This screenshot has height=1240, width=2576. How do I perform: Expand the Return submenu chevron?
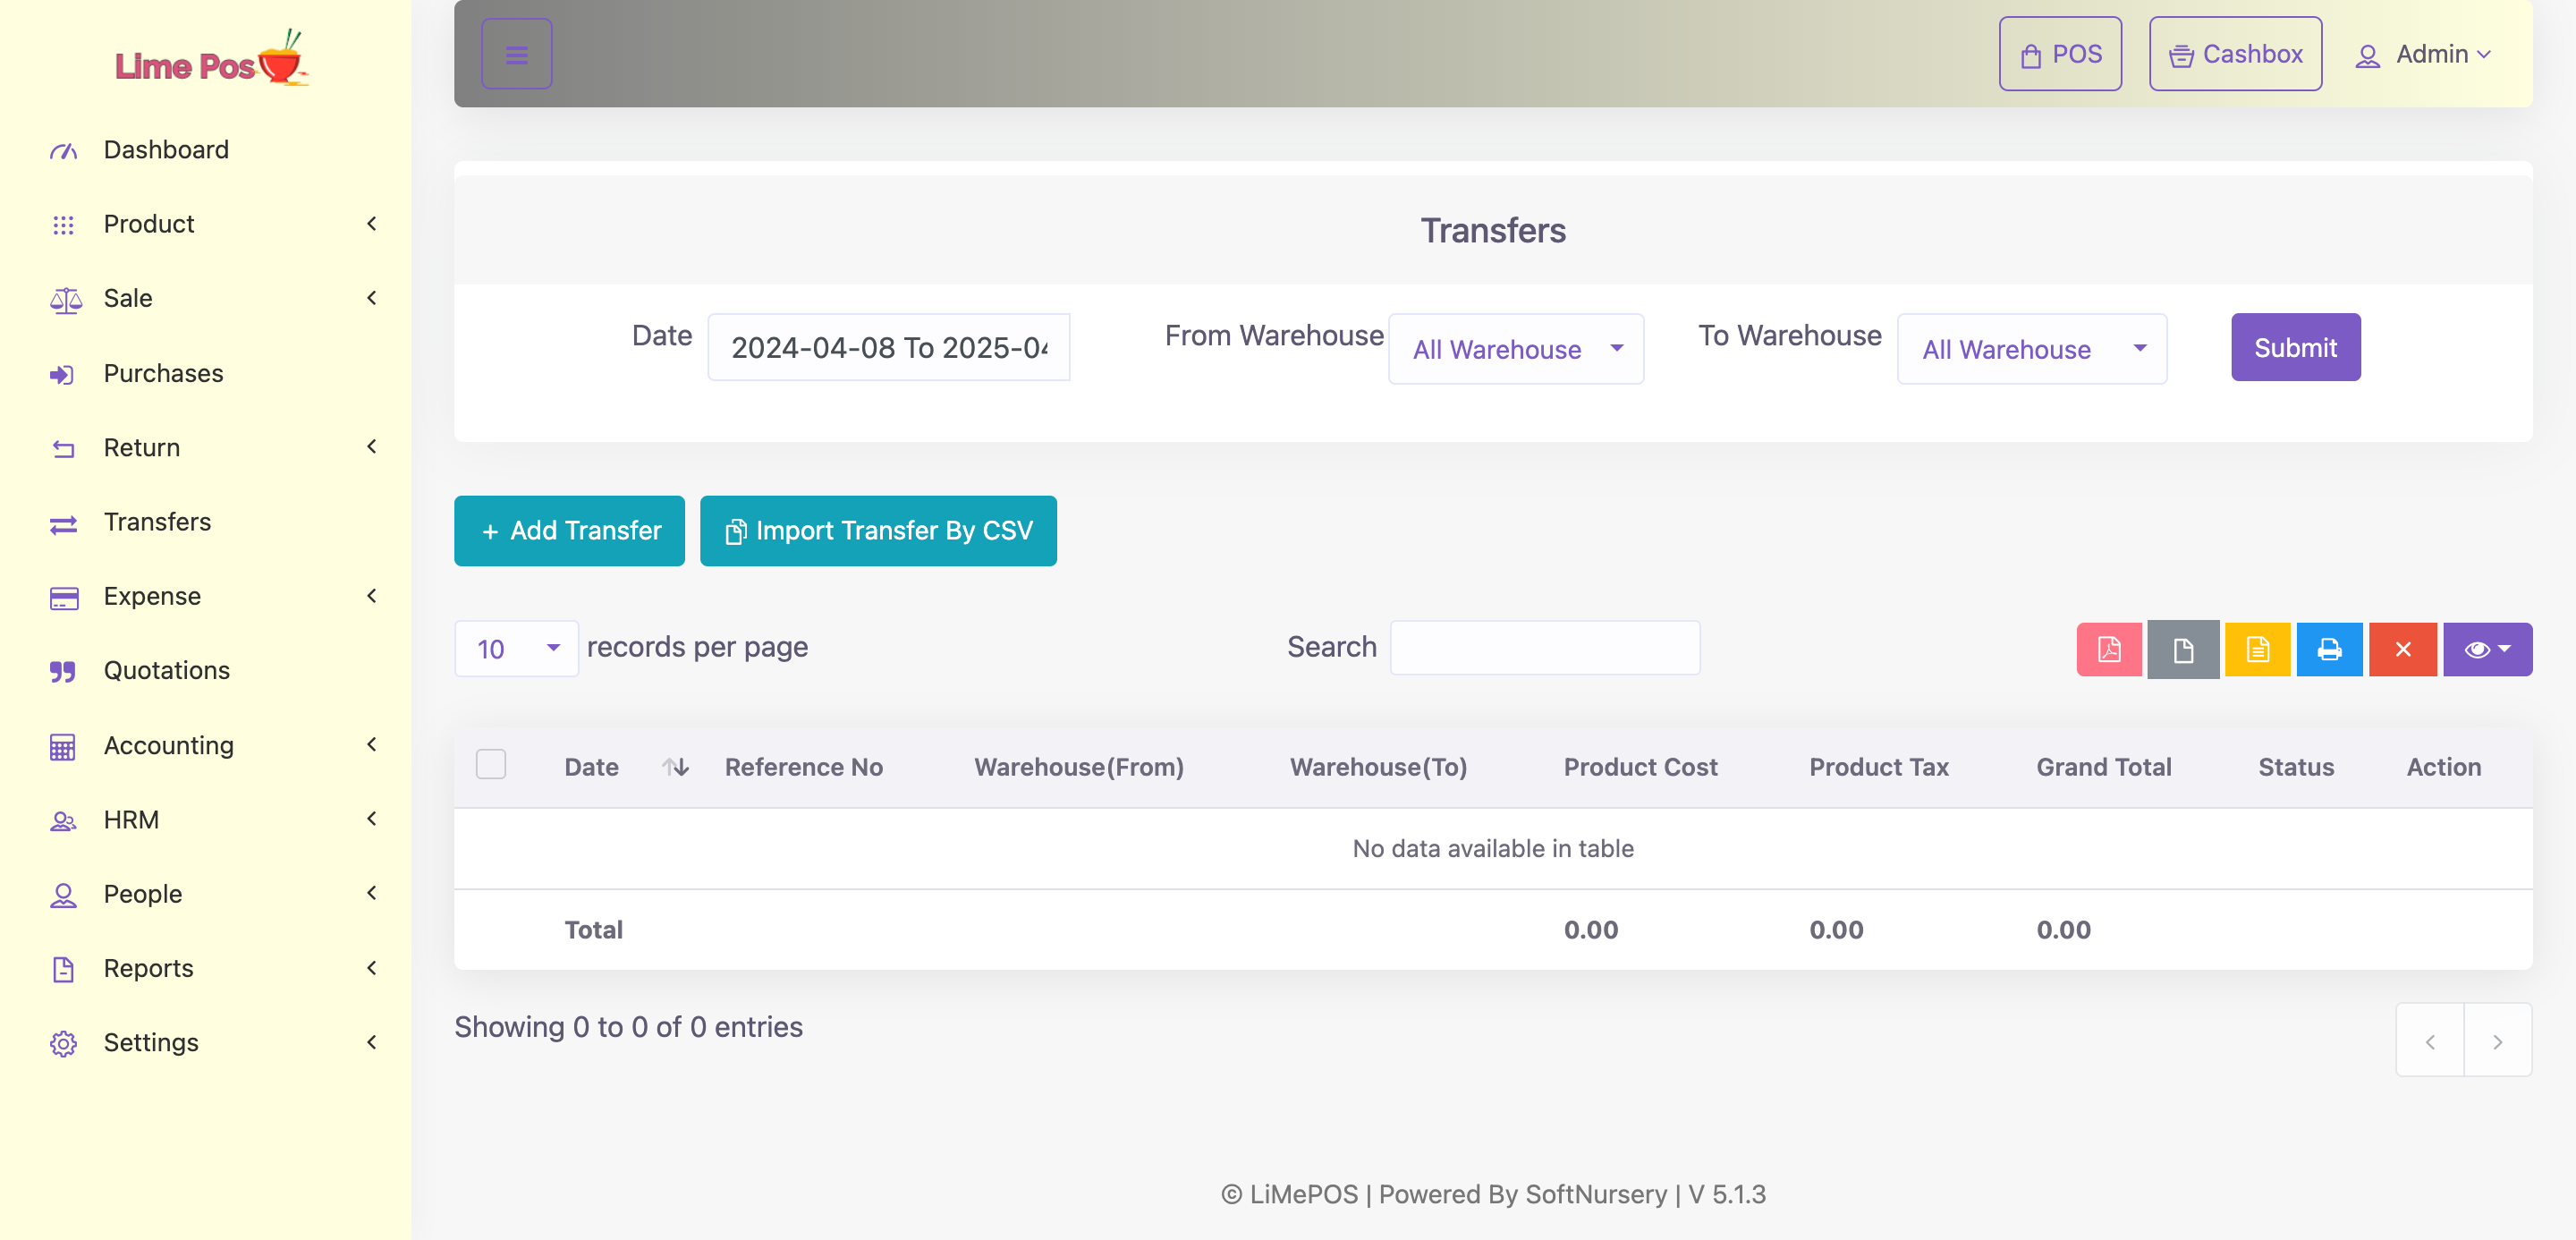tap(372, 446)
